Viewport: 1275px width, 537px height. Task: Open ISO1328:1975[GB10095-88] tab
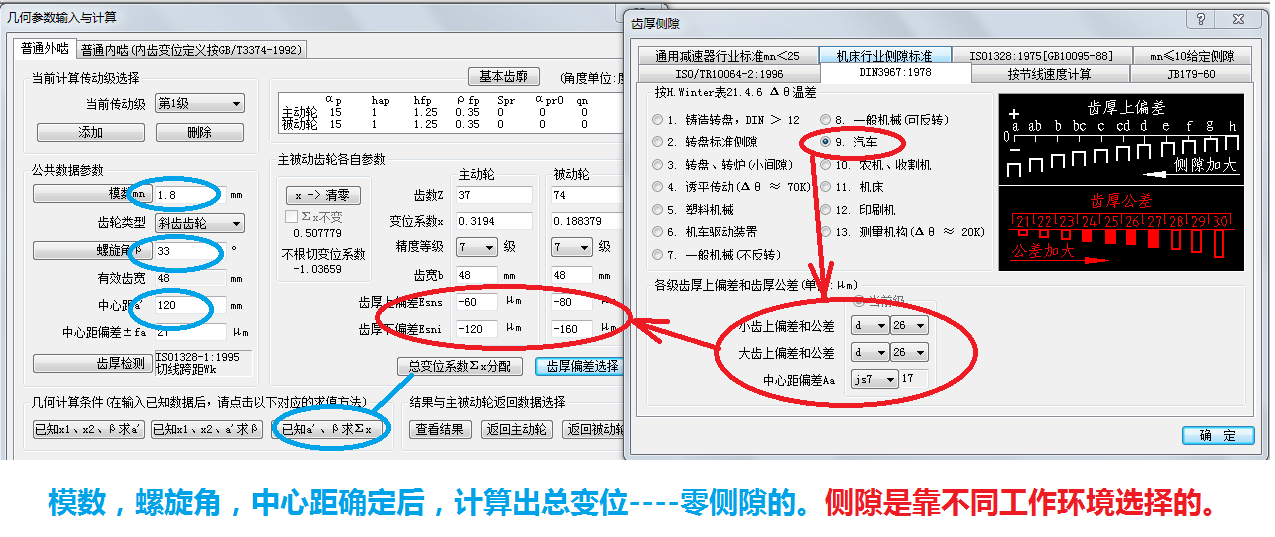[x=1040, y=56]
